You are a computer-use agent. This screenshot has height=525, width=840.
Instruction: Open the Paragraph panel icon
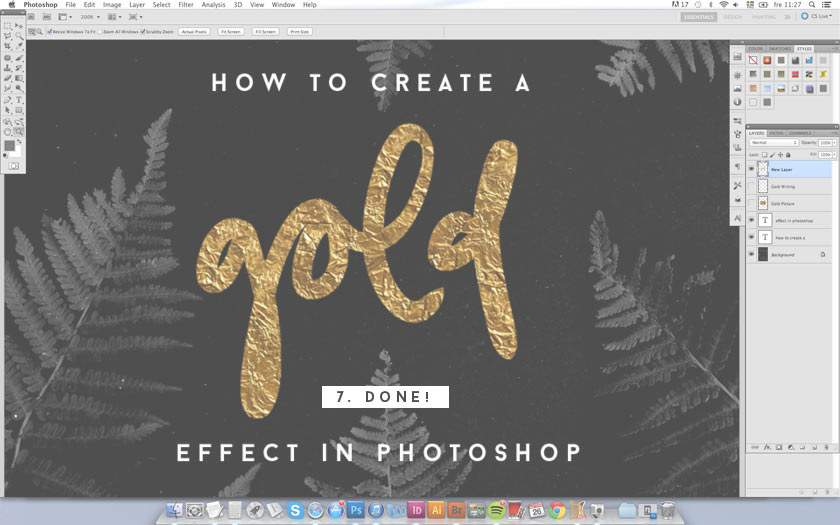738,167
